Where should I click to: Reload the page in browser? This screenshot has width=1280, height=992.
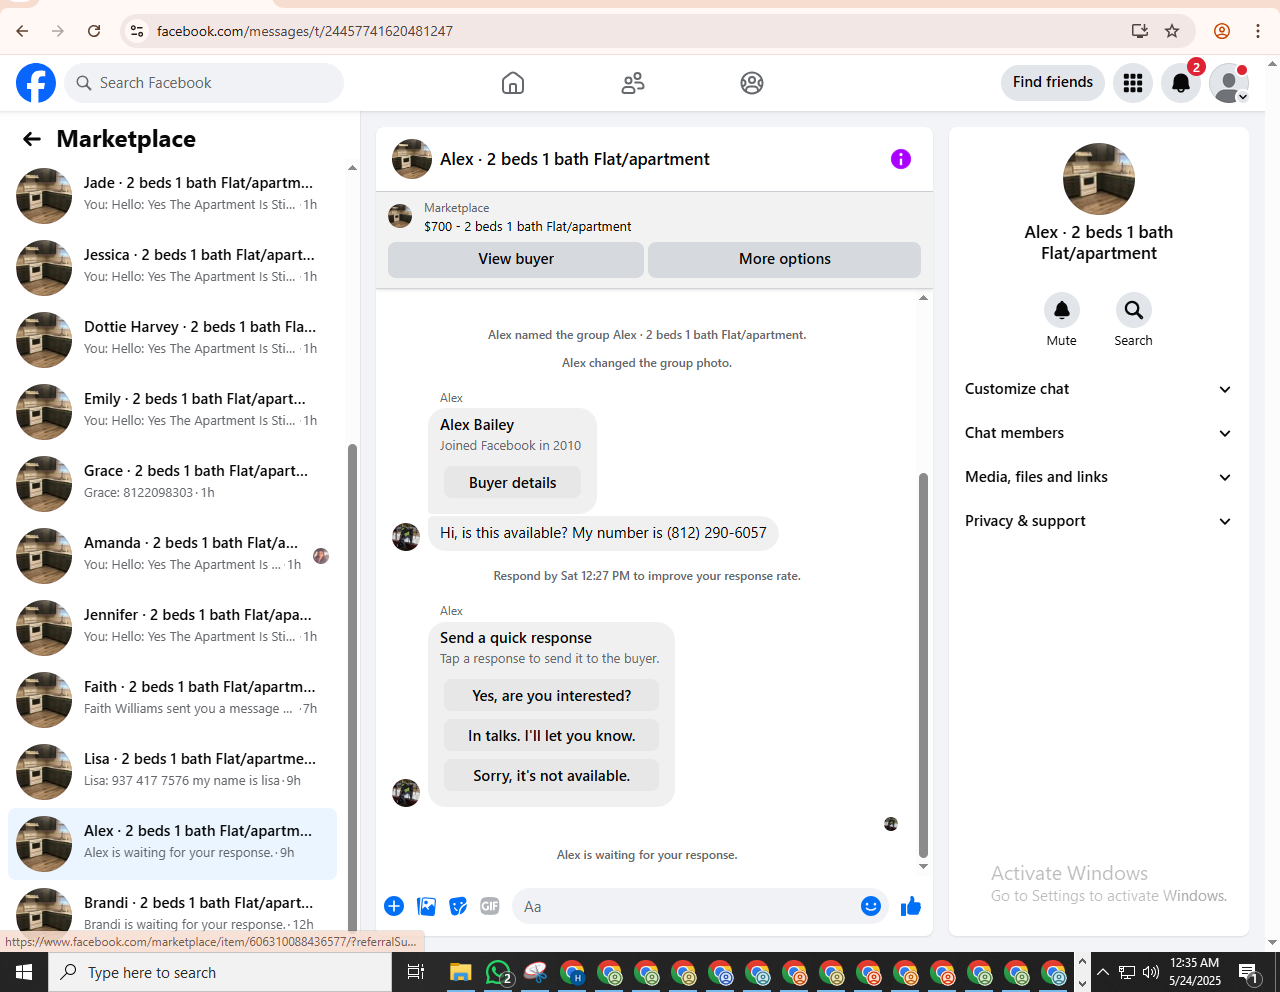tap(94, 31)
